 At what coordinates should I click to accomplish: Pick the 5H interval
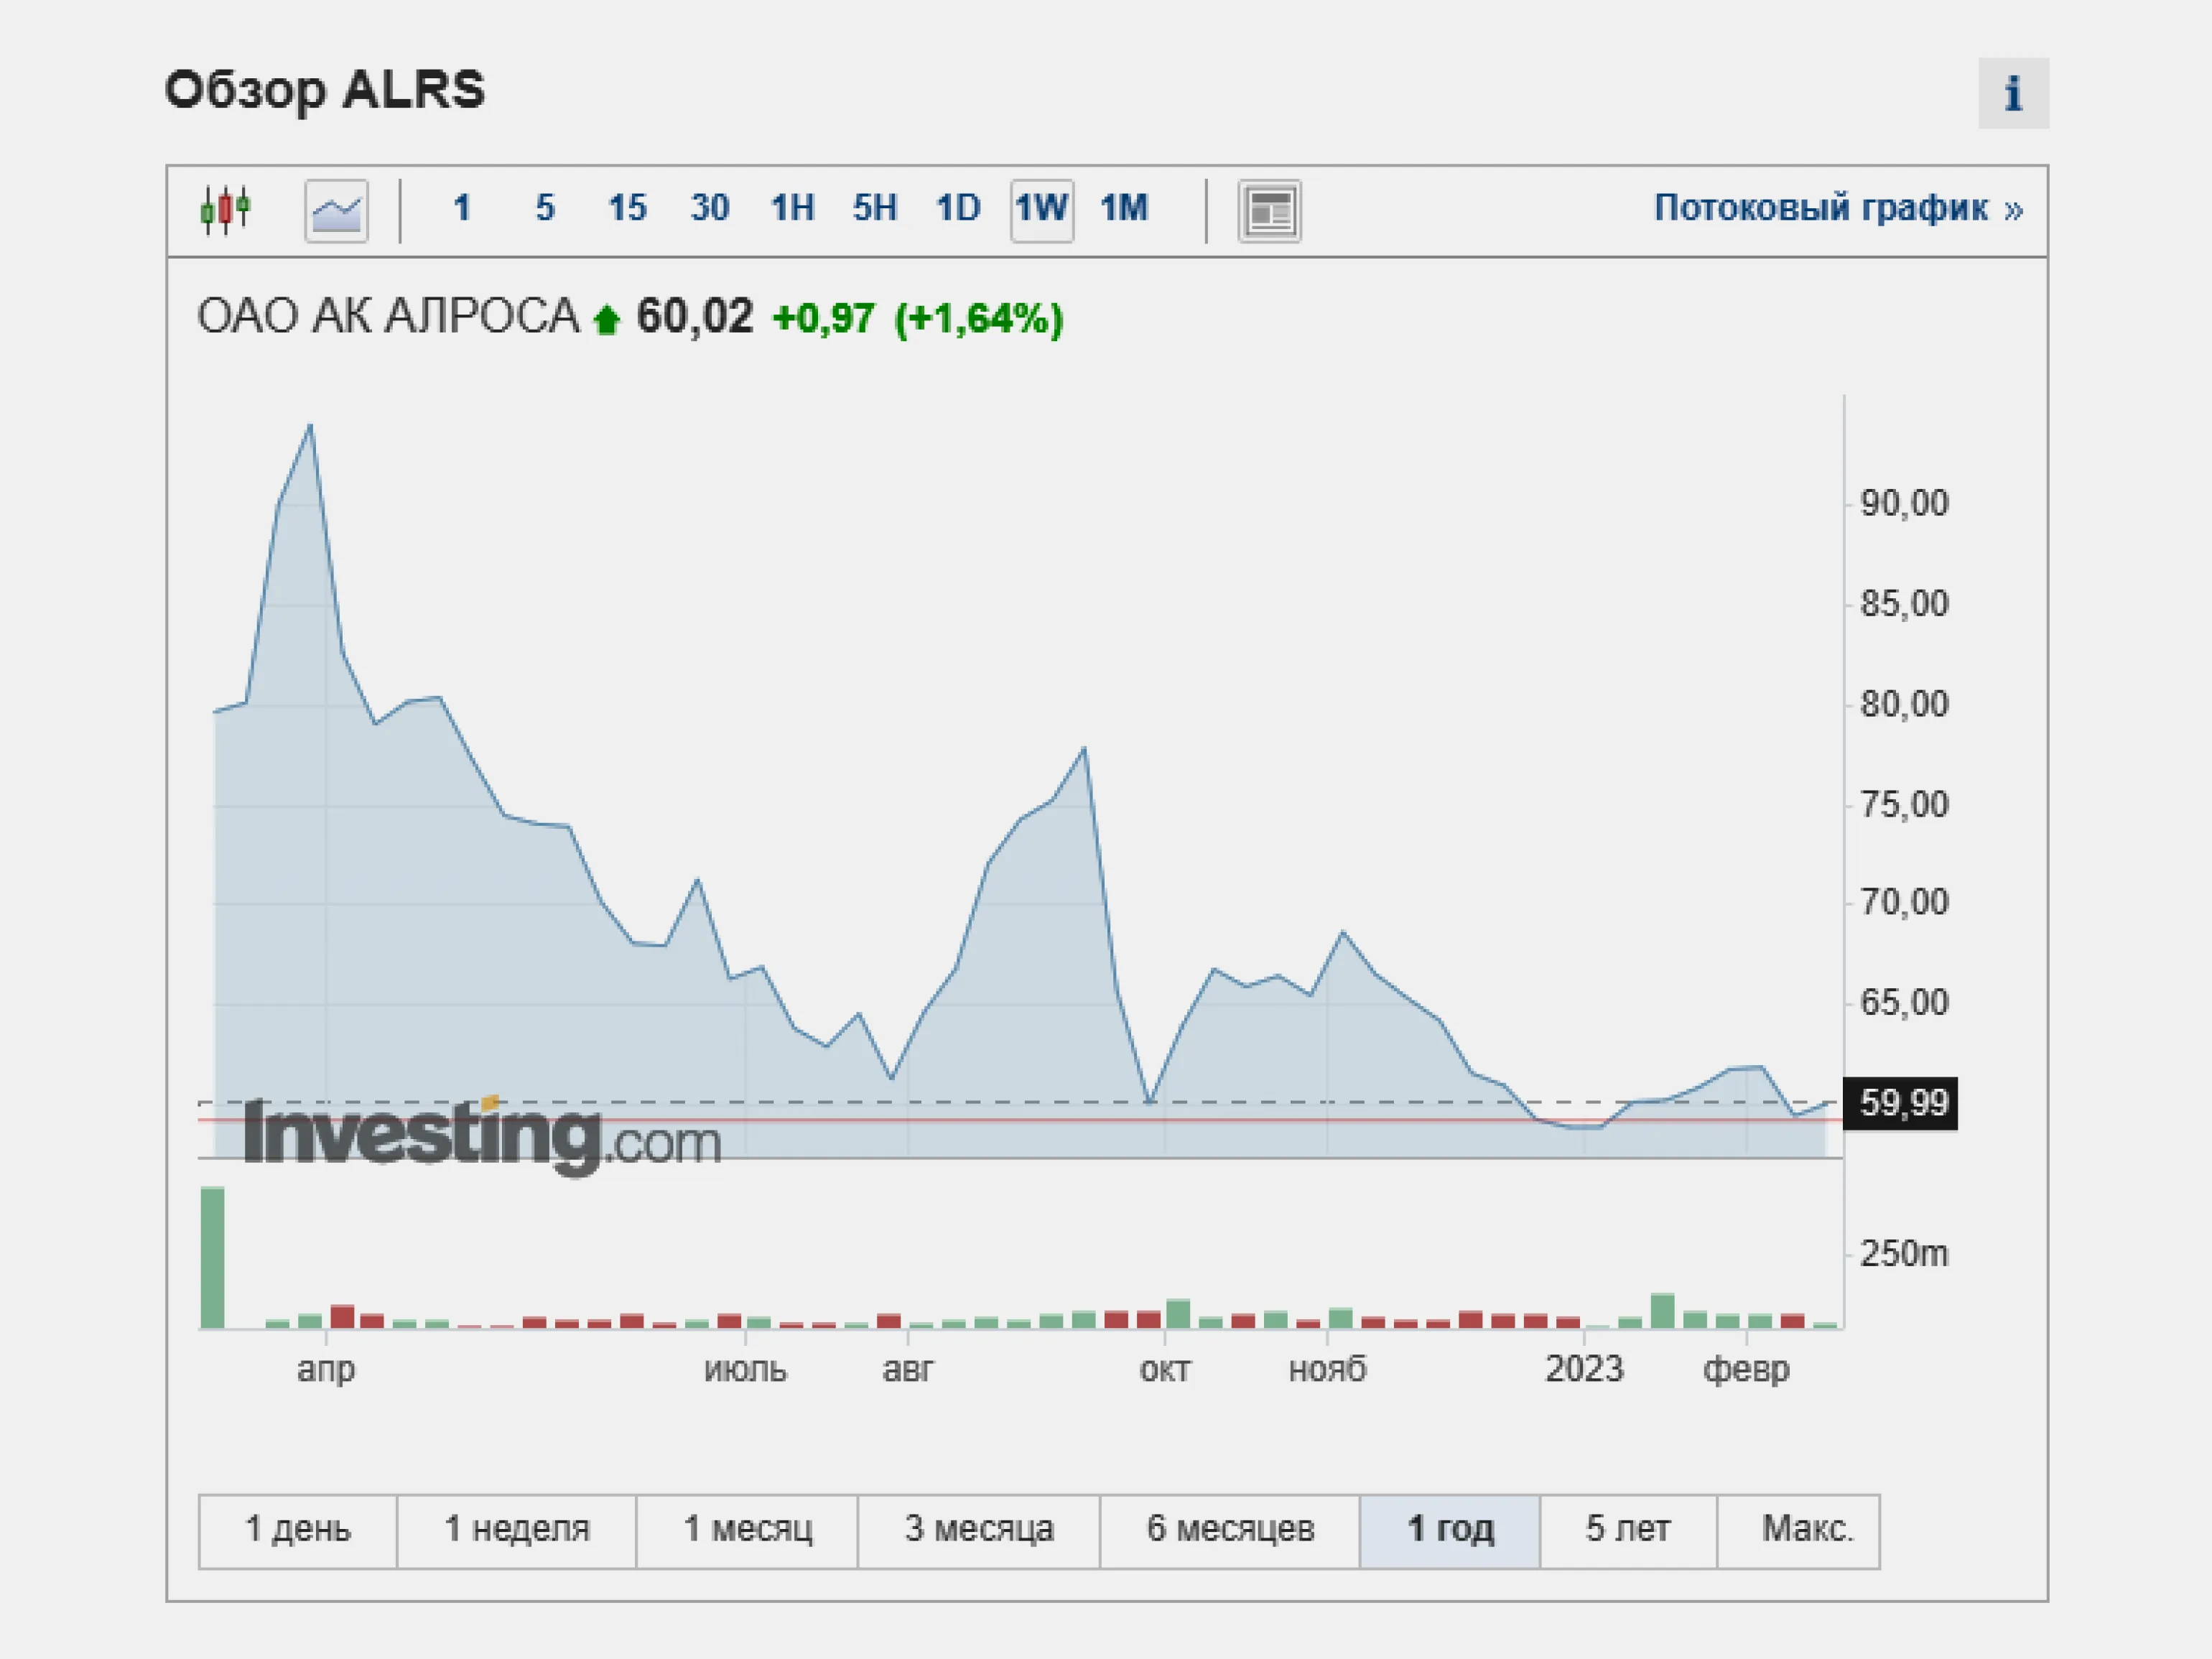(x=875, y=209)
